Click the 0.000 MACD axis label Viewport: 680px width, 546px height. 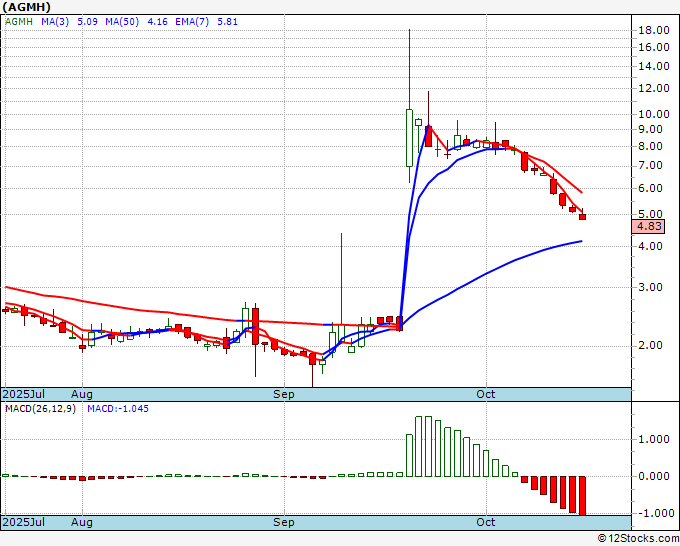(x=654, y=477)
